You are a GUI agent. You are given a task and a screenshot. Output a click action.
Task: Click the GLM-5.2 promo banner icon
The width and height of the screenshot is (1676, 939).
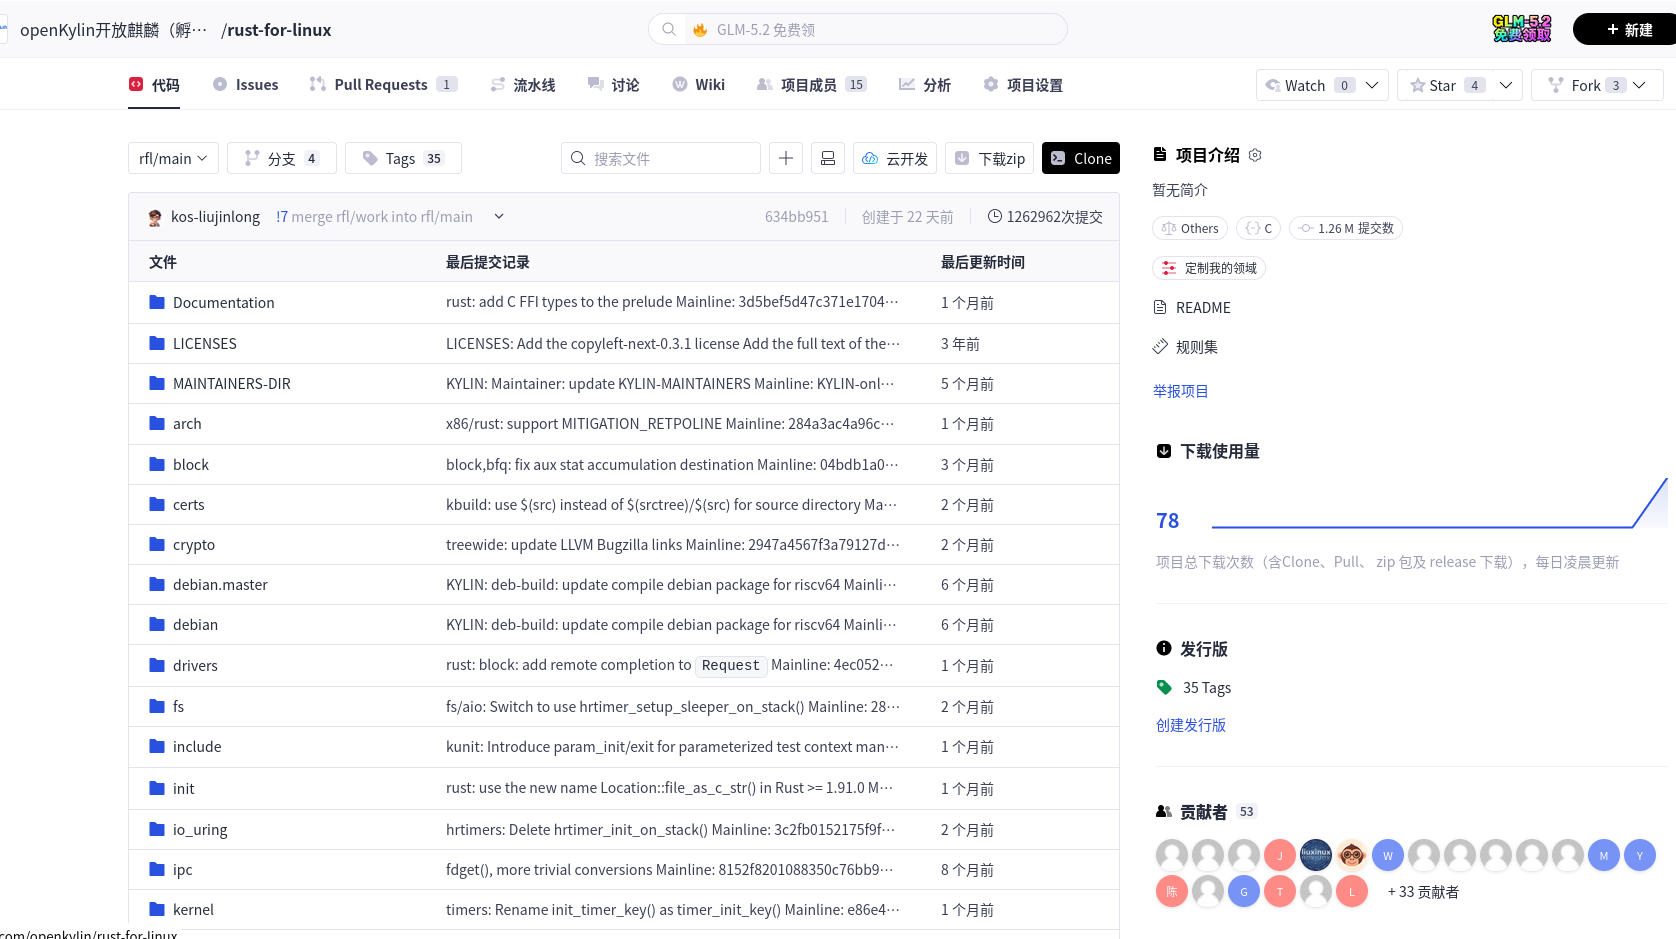pyautogui.click(x=1522, y=29)
